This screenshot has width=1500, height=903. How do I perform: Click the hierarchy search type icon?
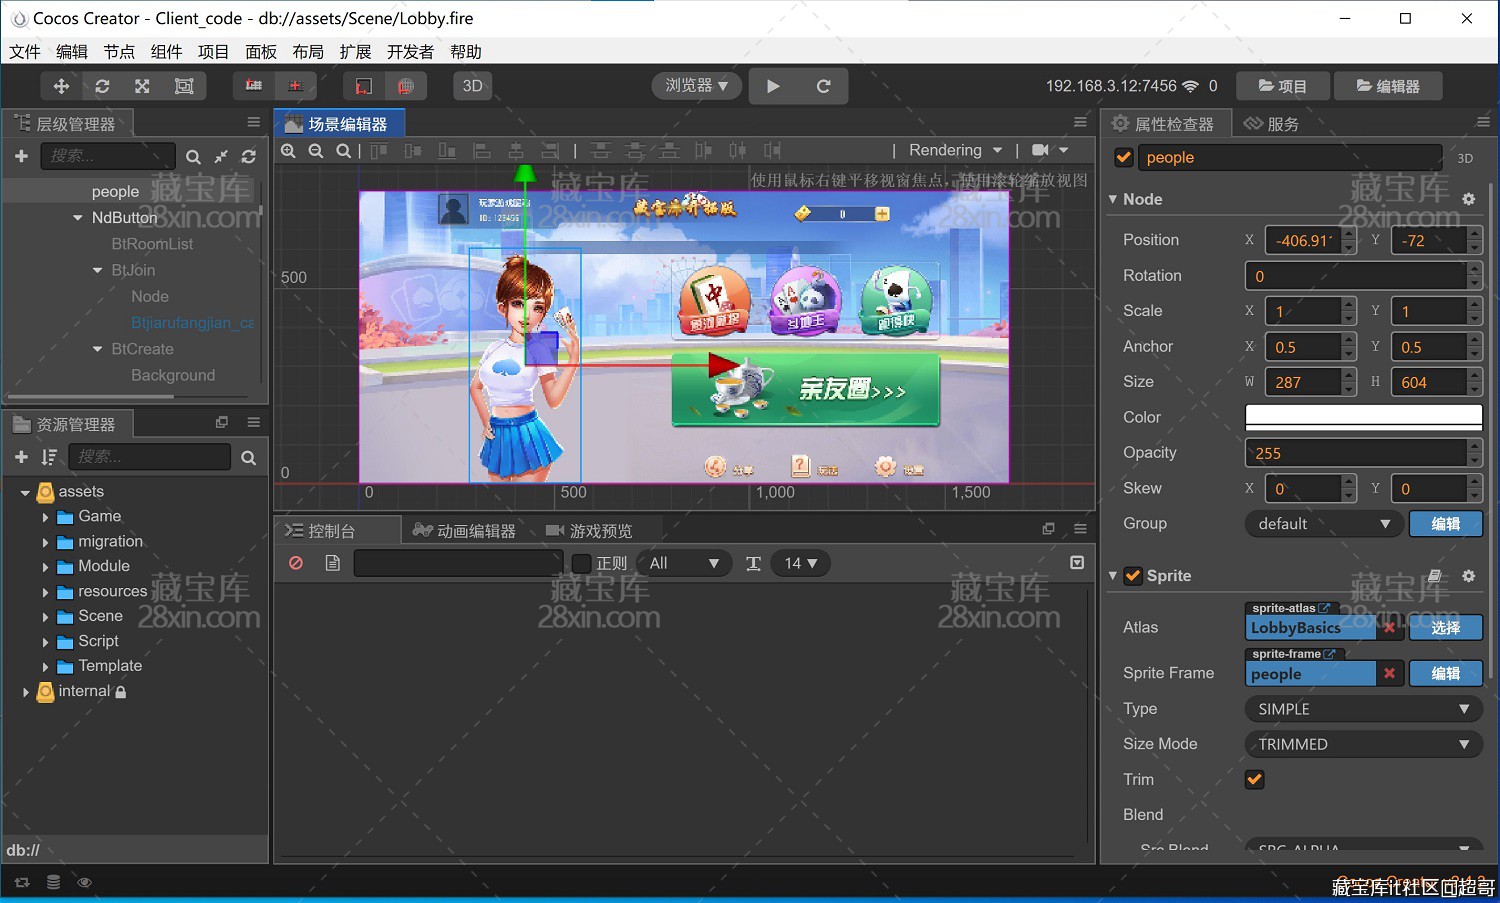[x=193, y=157]
